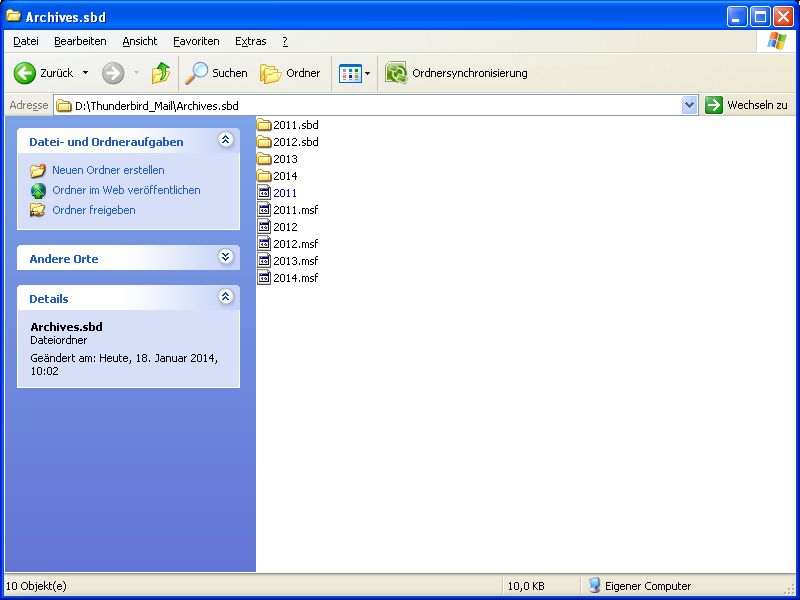Select the 2013 folder
800x600 pixels.
(284, 159)
